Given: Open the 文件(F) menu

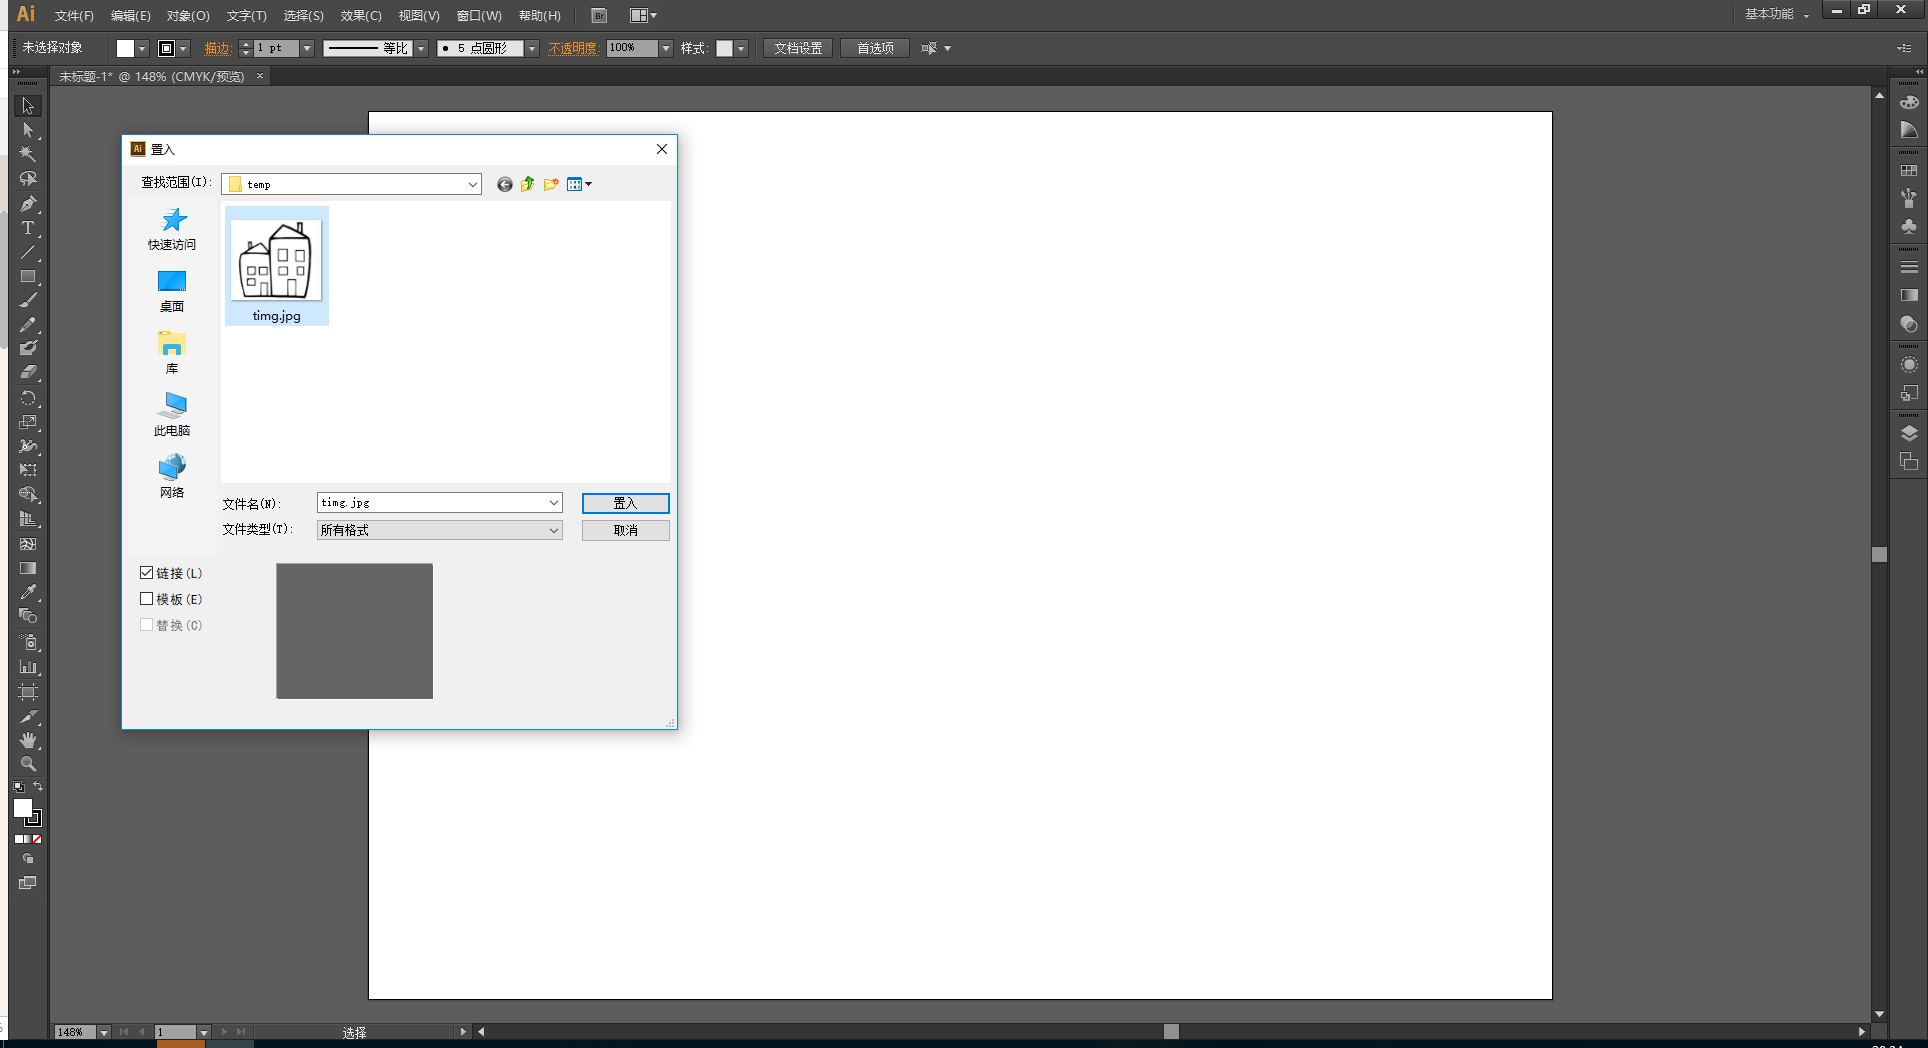Looking at the screenshot, I should click(x=73, y=15).
